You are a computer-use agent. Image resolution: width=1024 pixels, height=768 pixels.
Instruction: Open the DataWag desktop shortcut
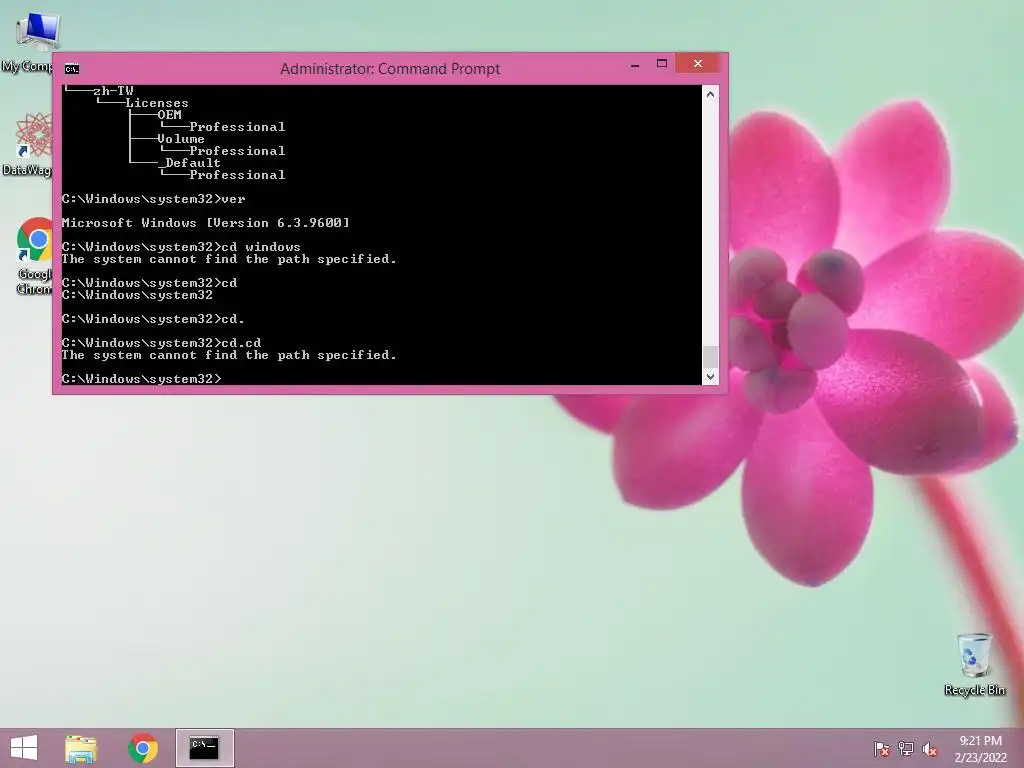(29, 144)
